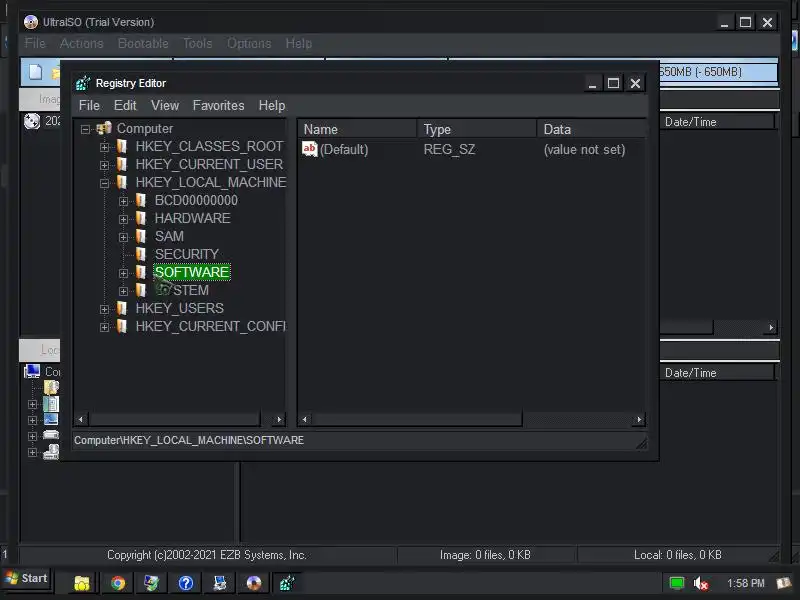Select the Computer icon in UltraISO local tree
The height and width of the screenshot is (600, 800).
[32, 371]
